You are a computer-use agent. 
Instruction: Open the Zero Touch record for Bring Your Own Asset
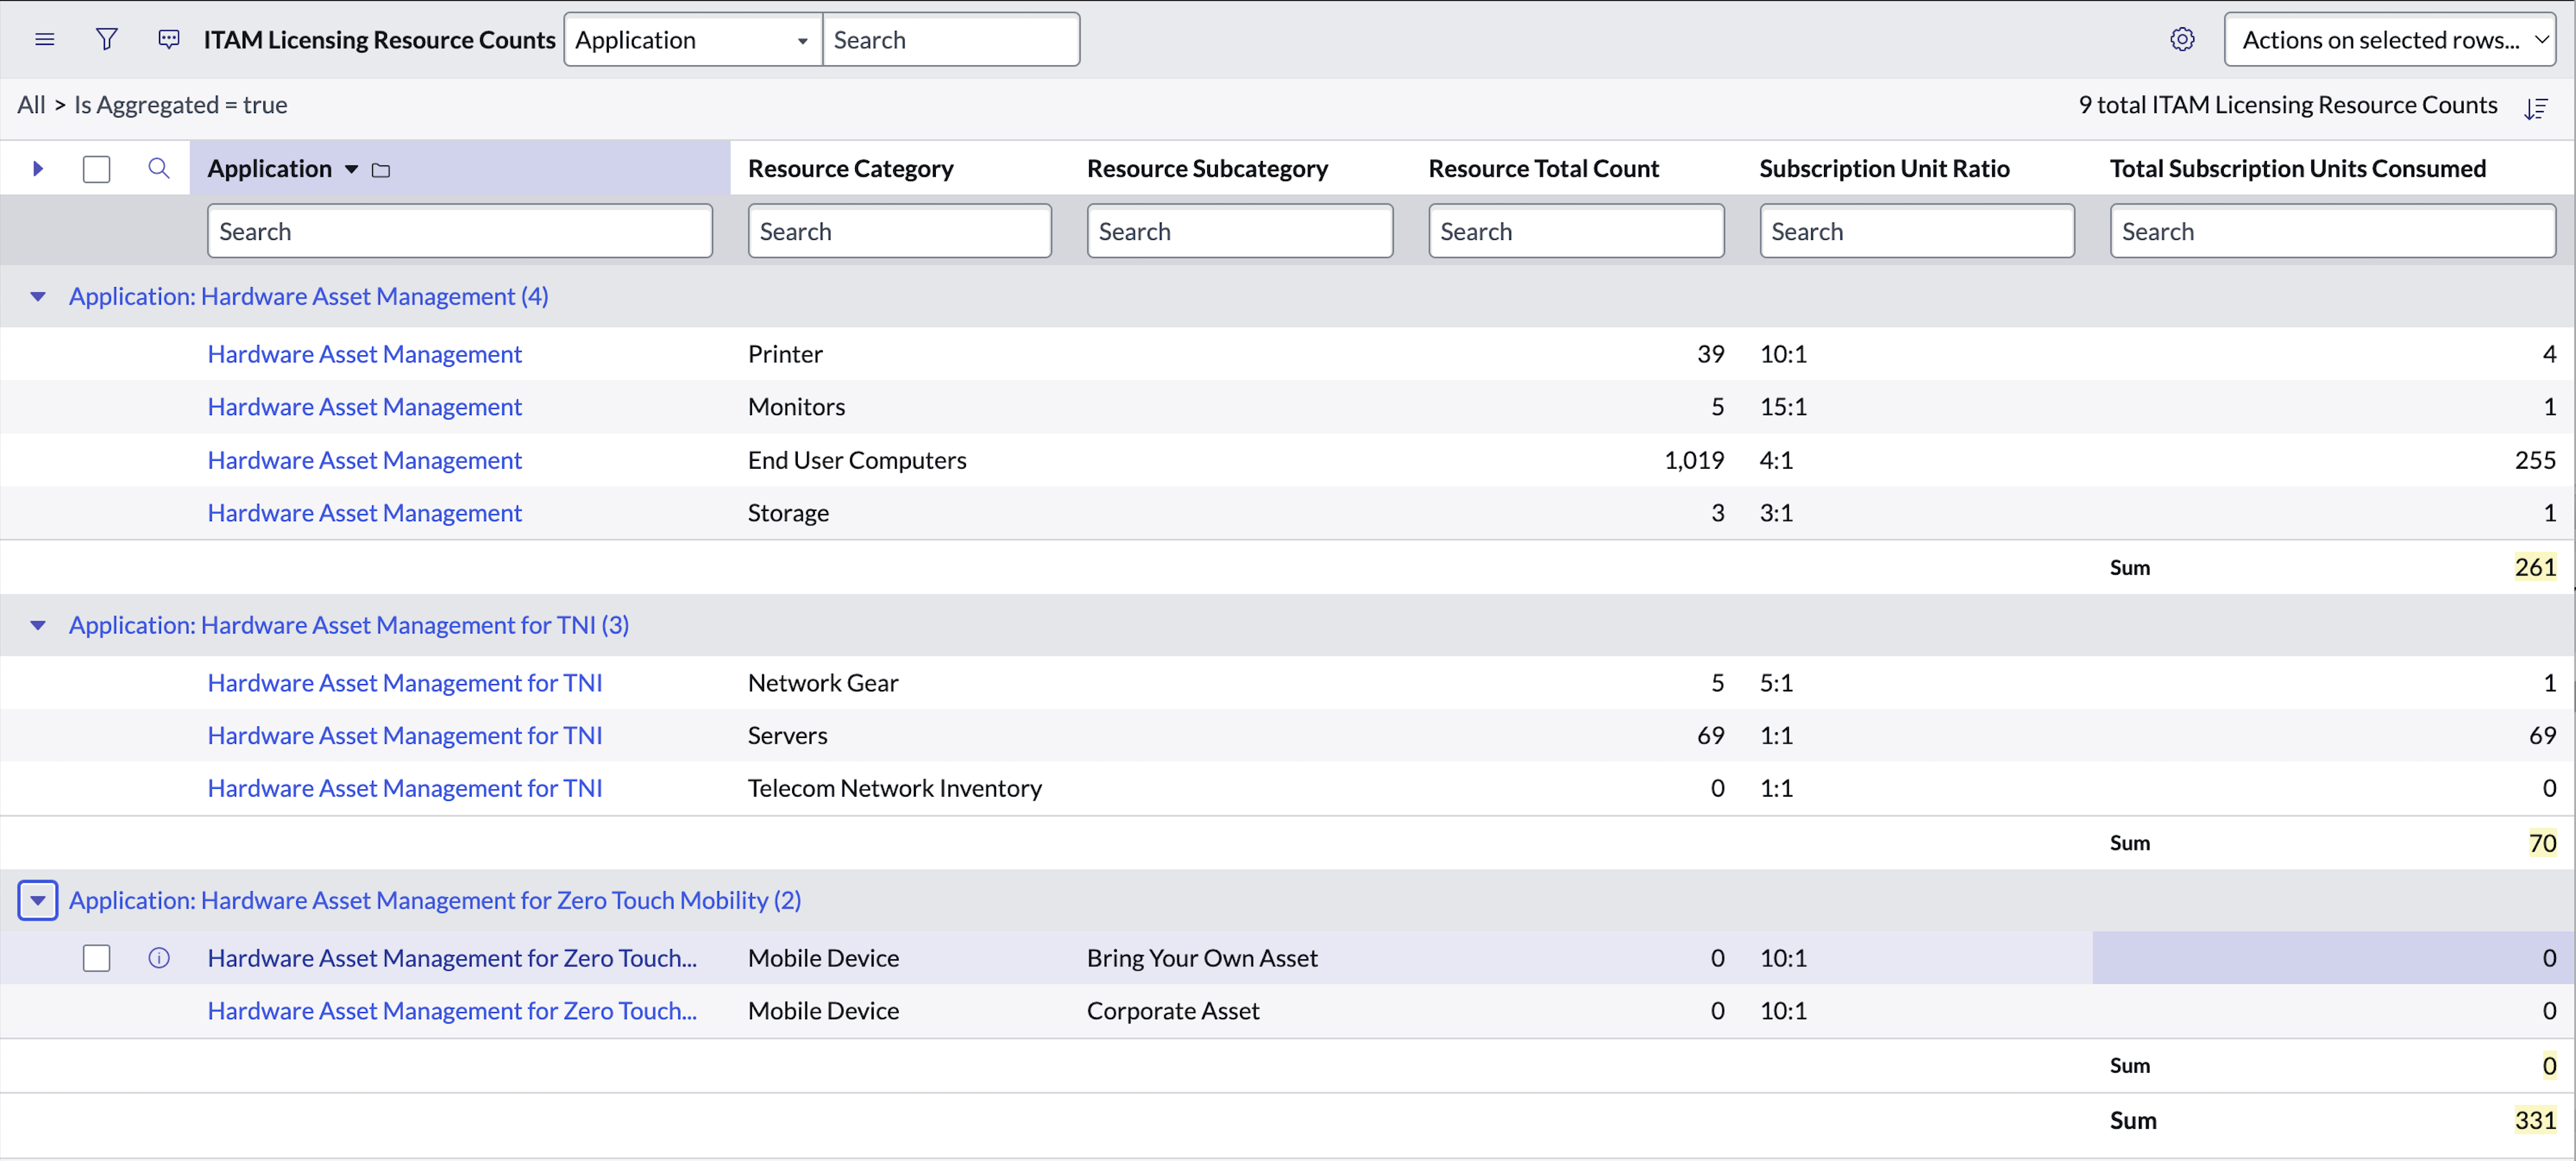click(x=452, y=958)
